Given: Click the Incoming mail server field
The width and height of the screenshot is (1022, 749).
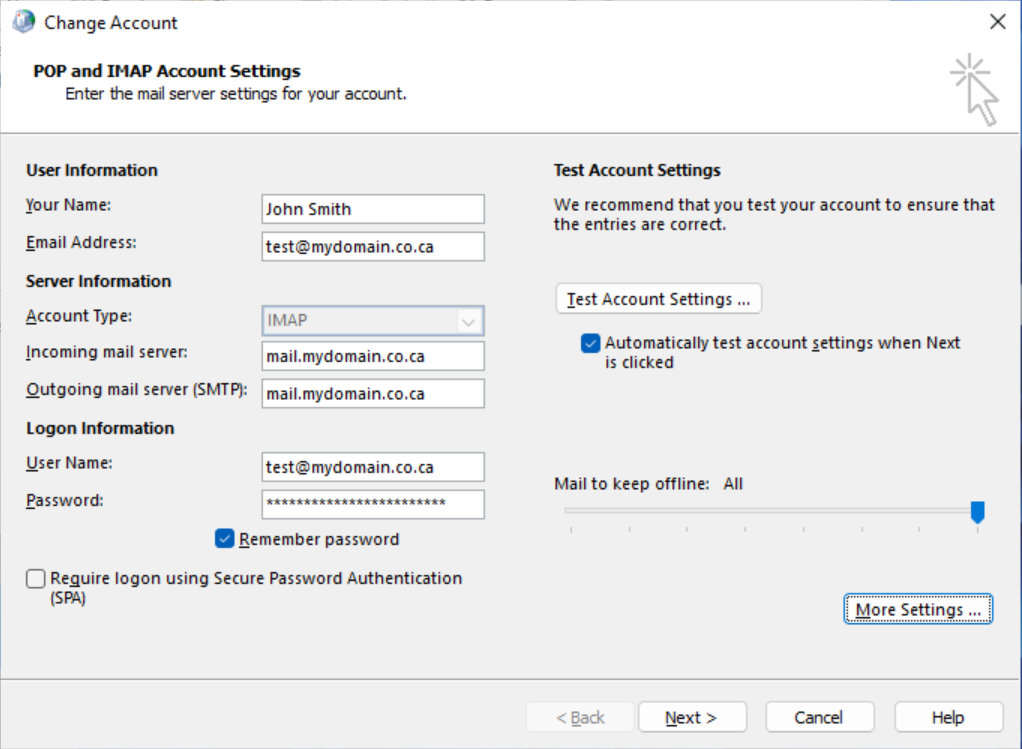Looking at the screenshot, I should point(373,356).
